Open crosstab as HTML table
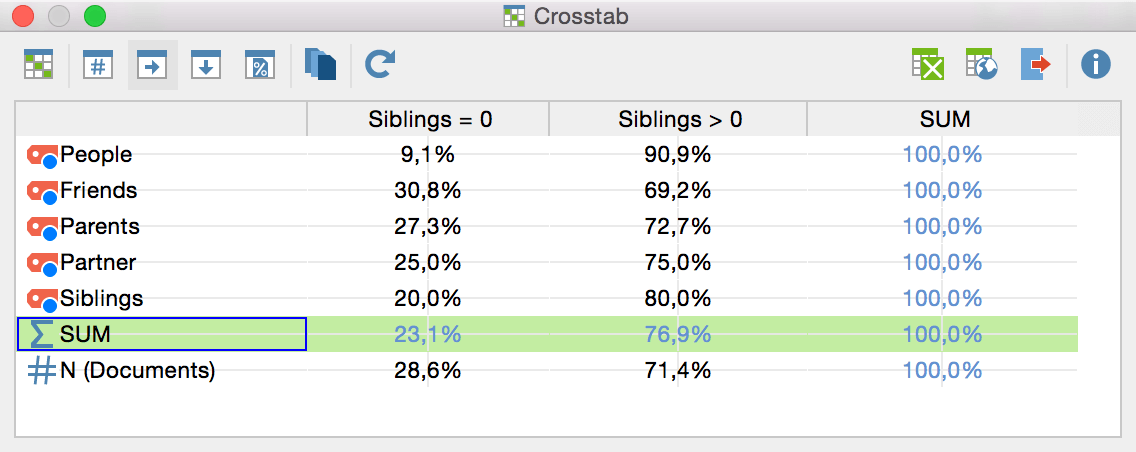The width and height of the screenshot is (1136, 452). tap(982, 64)
